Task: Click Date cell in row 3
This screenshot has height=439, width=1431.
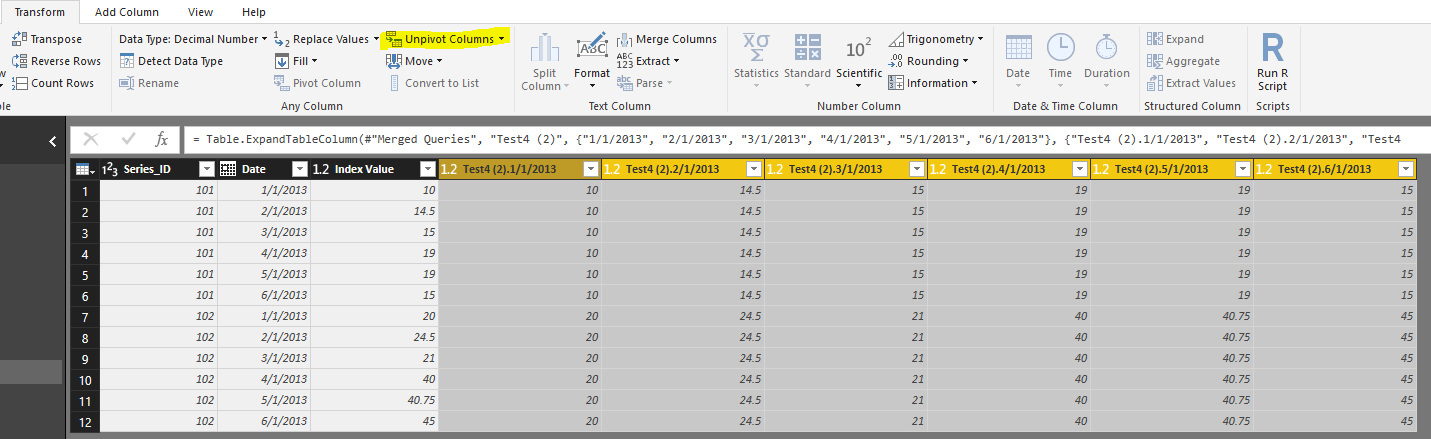Action: point(264,232)
